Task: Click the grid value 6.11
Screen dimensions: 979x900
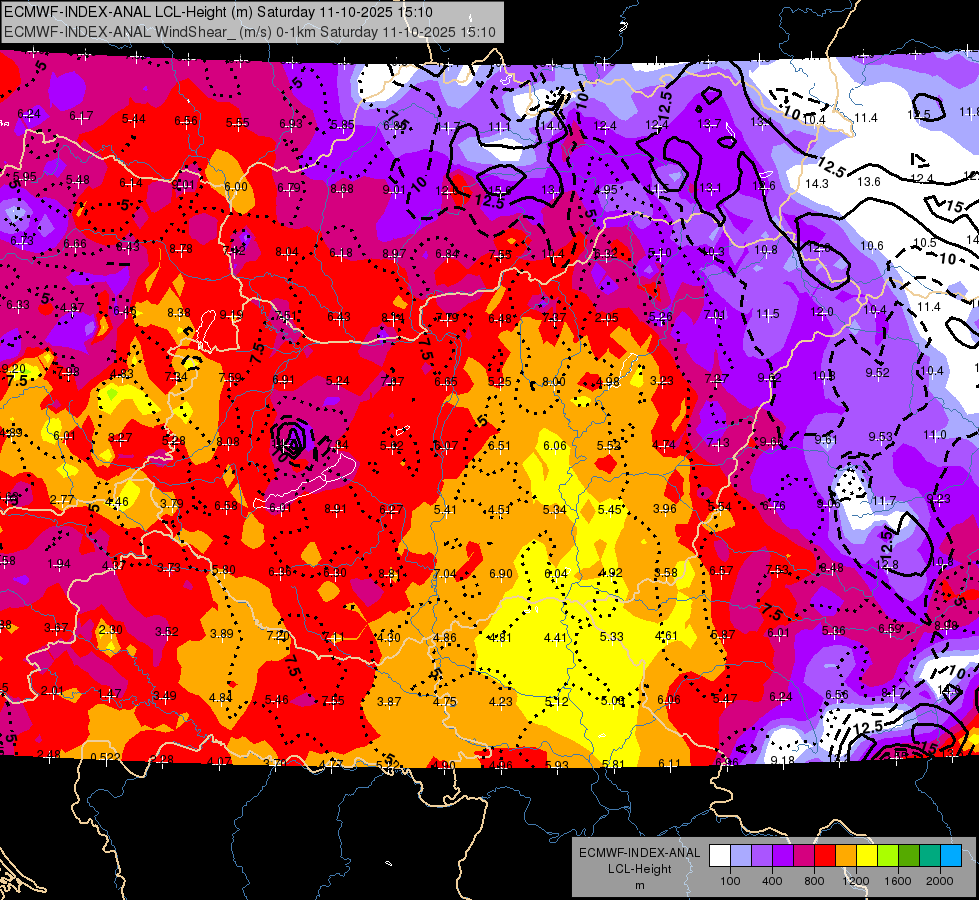Action: (x=669, y=763)
